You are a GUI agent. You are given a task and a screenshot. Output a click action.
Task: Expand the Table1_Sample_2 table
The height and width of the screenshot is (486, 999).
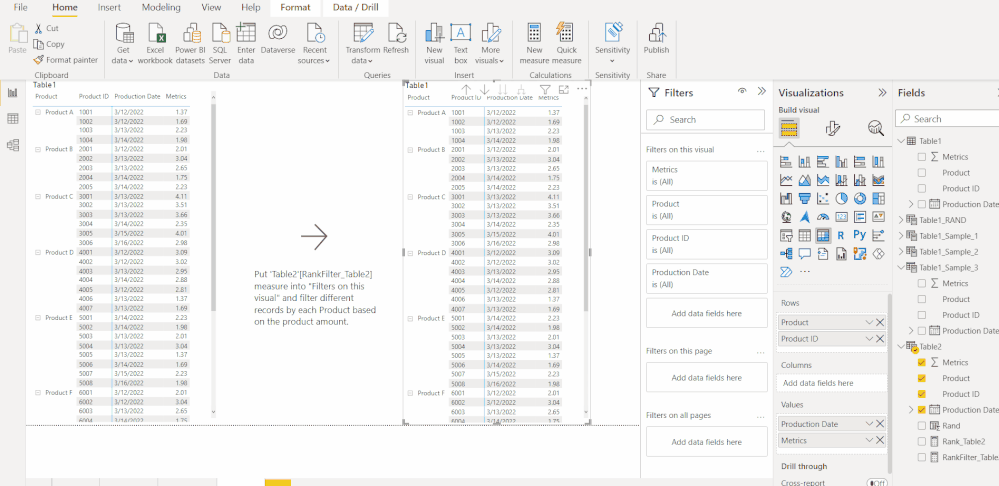point(901,252)
